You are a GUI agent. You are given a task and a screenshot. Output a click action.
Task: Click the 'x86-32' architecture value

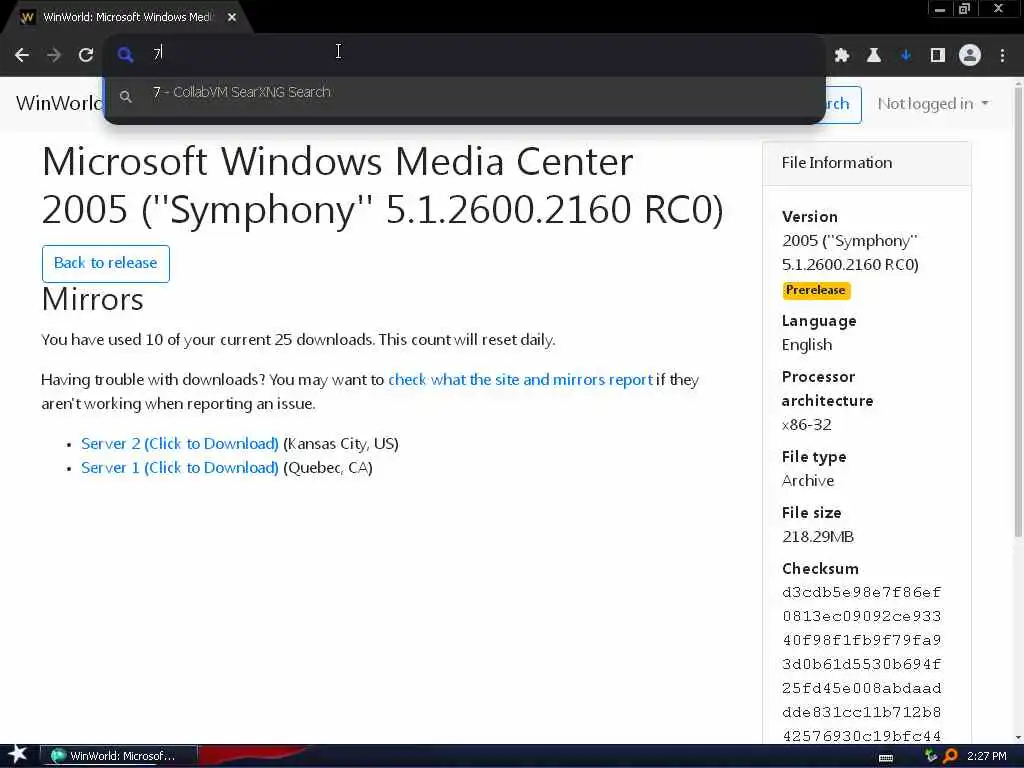click(807, 424)
